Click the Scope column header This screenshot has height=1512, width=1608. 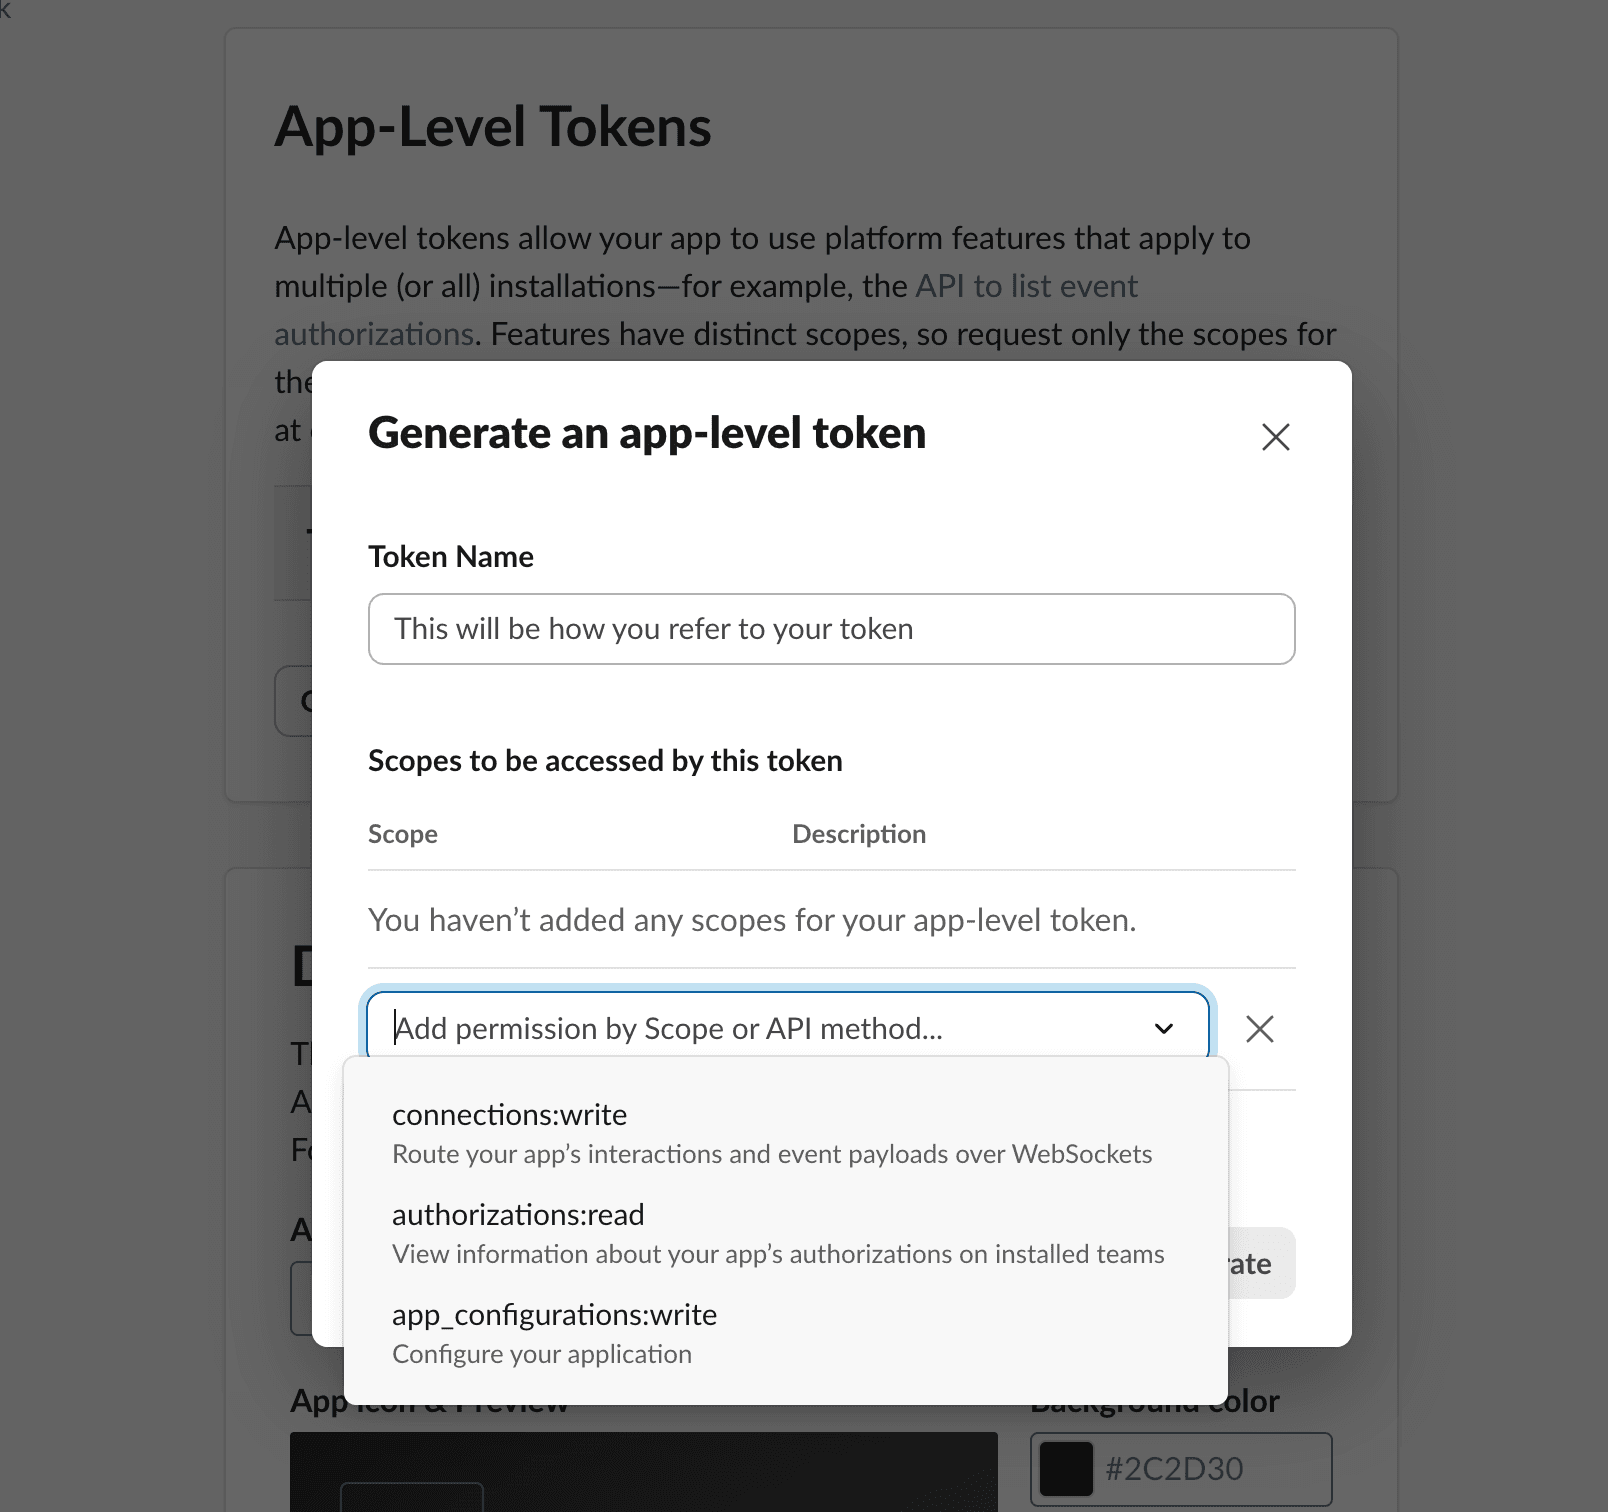(x=403, y=834)
